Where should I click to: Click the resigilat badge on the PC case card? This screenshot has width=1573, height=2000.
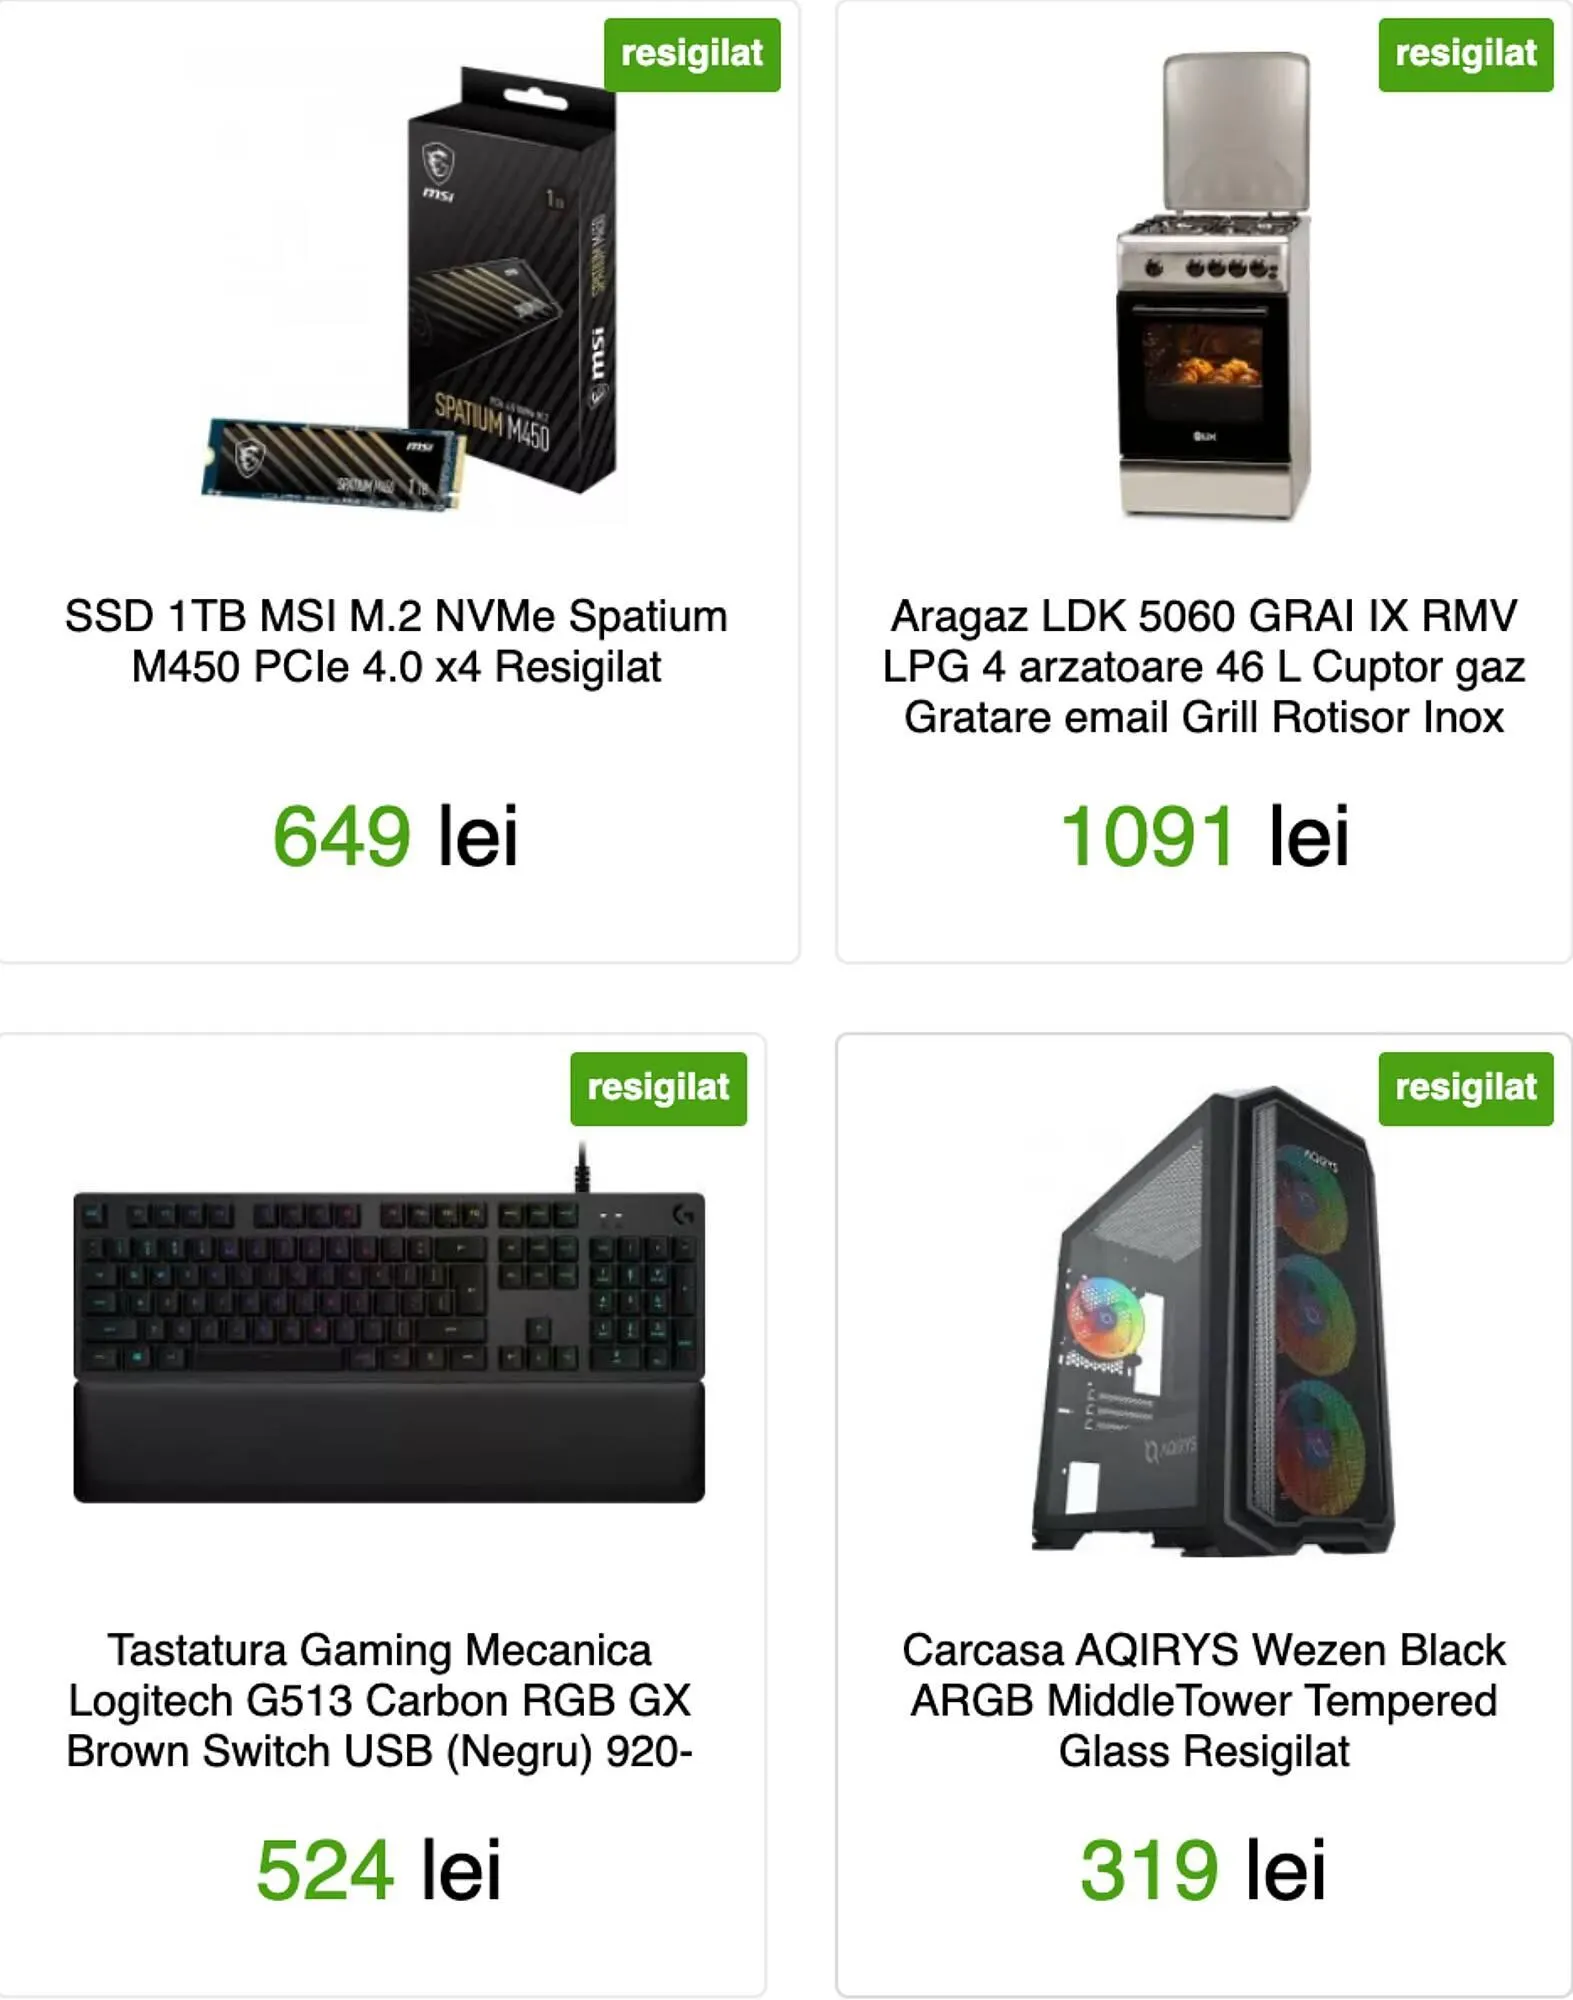[x=1466, y=1089]
